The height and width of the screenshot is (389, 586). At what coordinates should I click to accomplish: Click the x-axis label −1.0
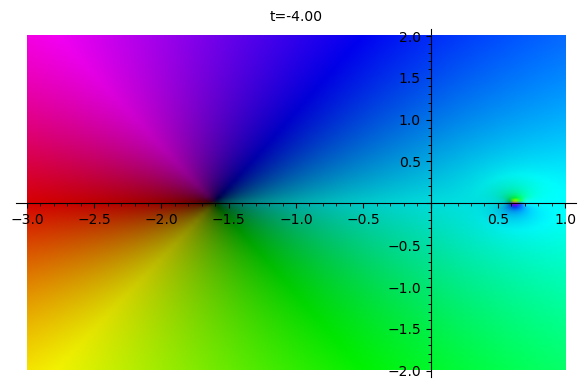point(296,219)
